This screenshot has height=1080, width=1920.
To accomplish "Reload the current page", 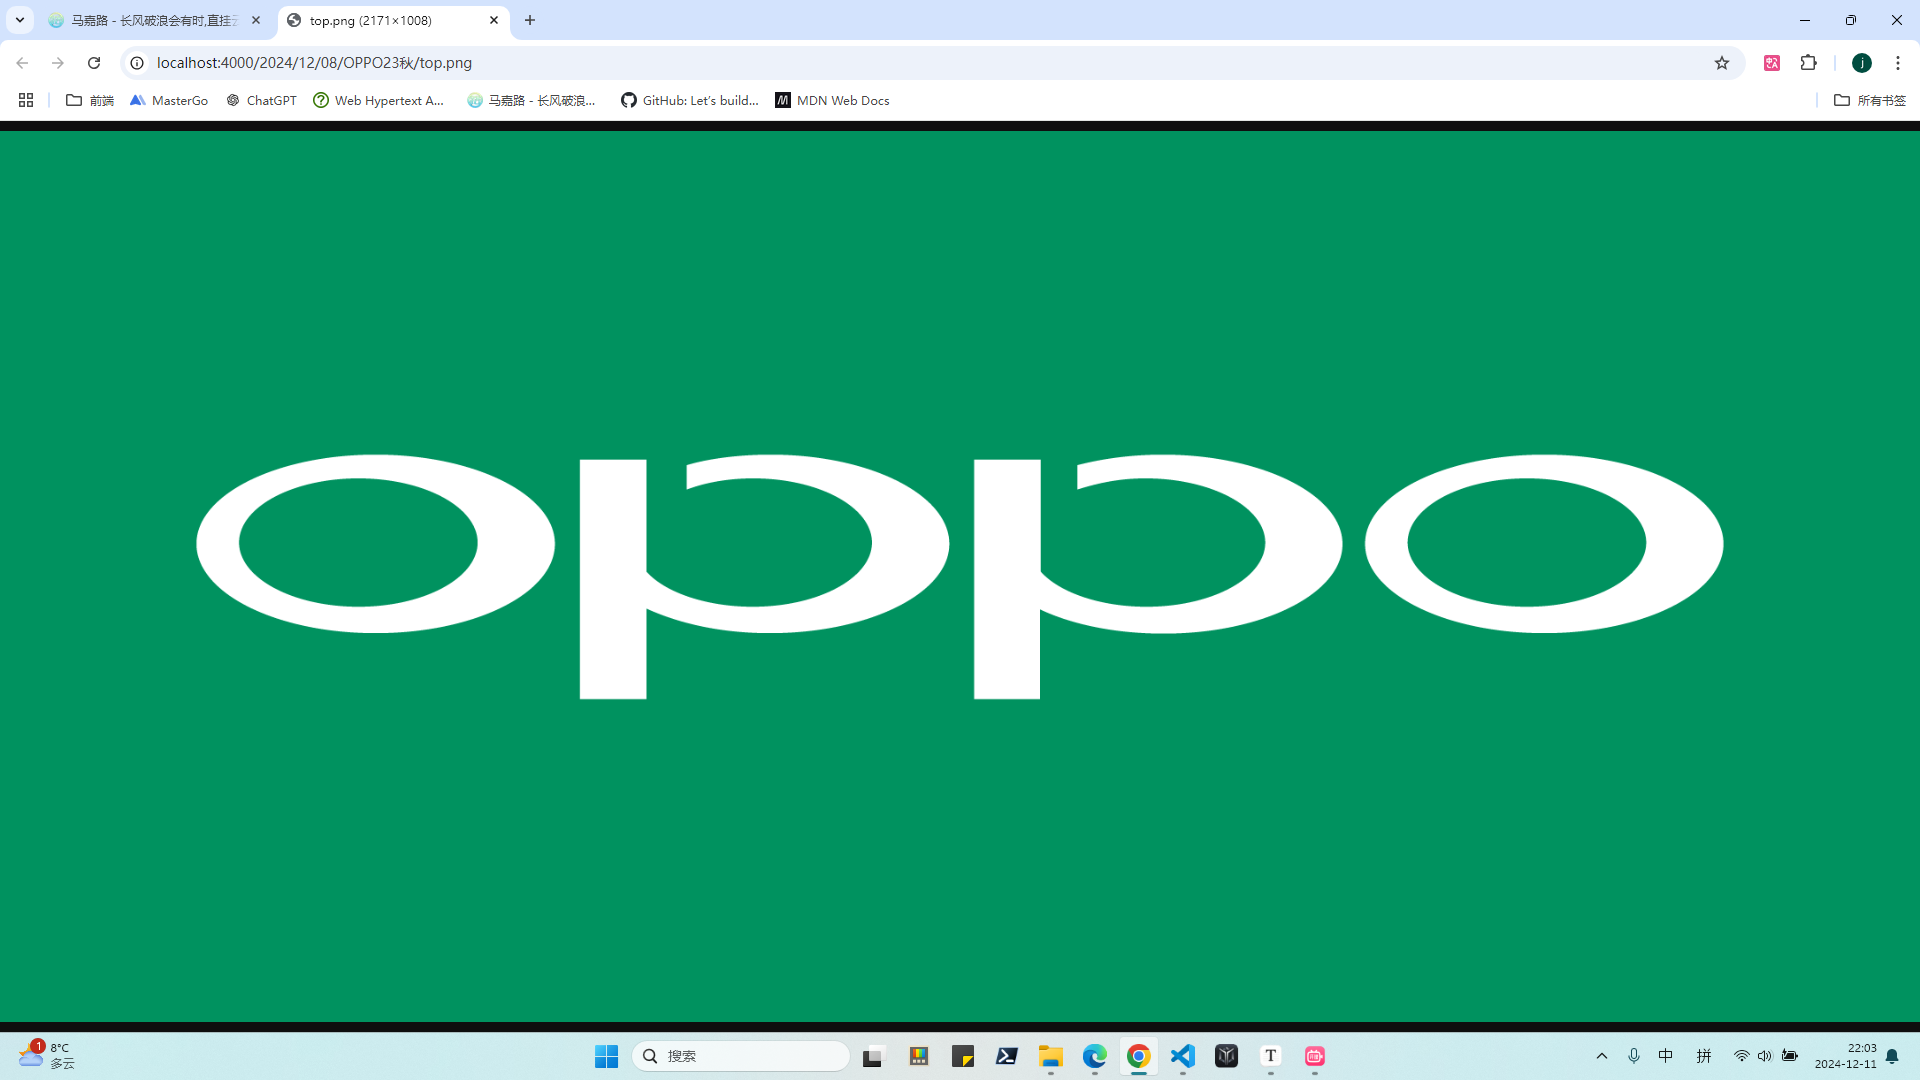I will 94,63.
